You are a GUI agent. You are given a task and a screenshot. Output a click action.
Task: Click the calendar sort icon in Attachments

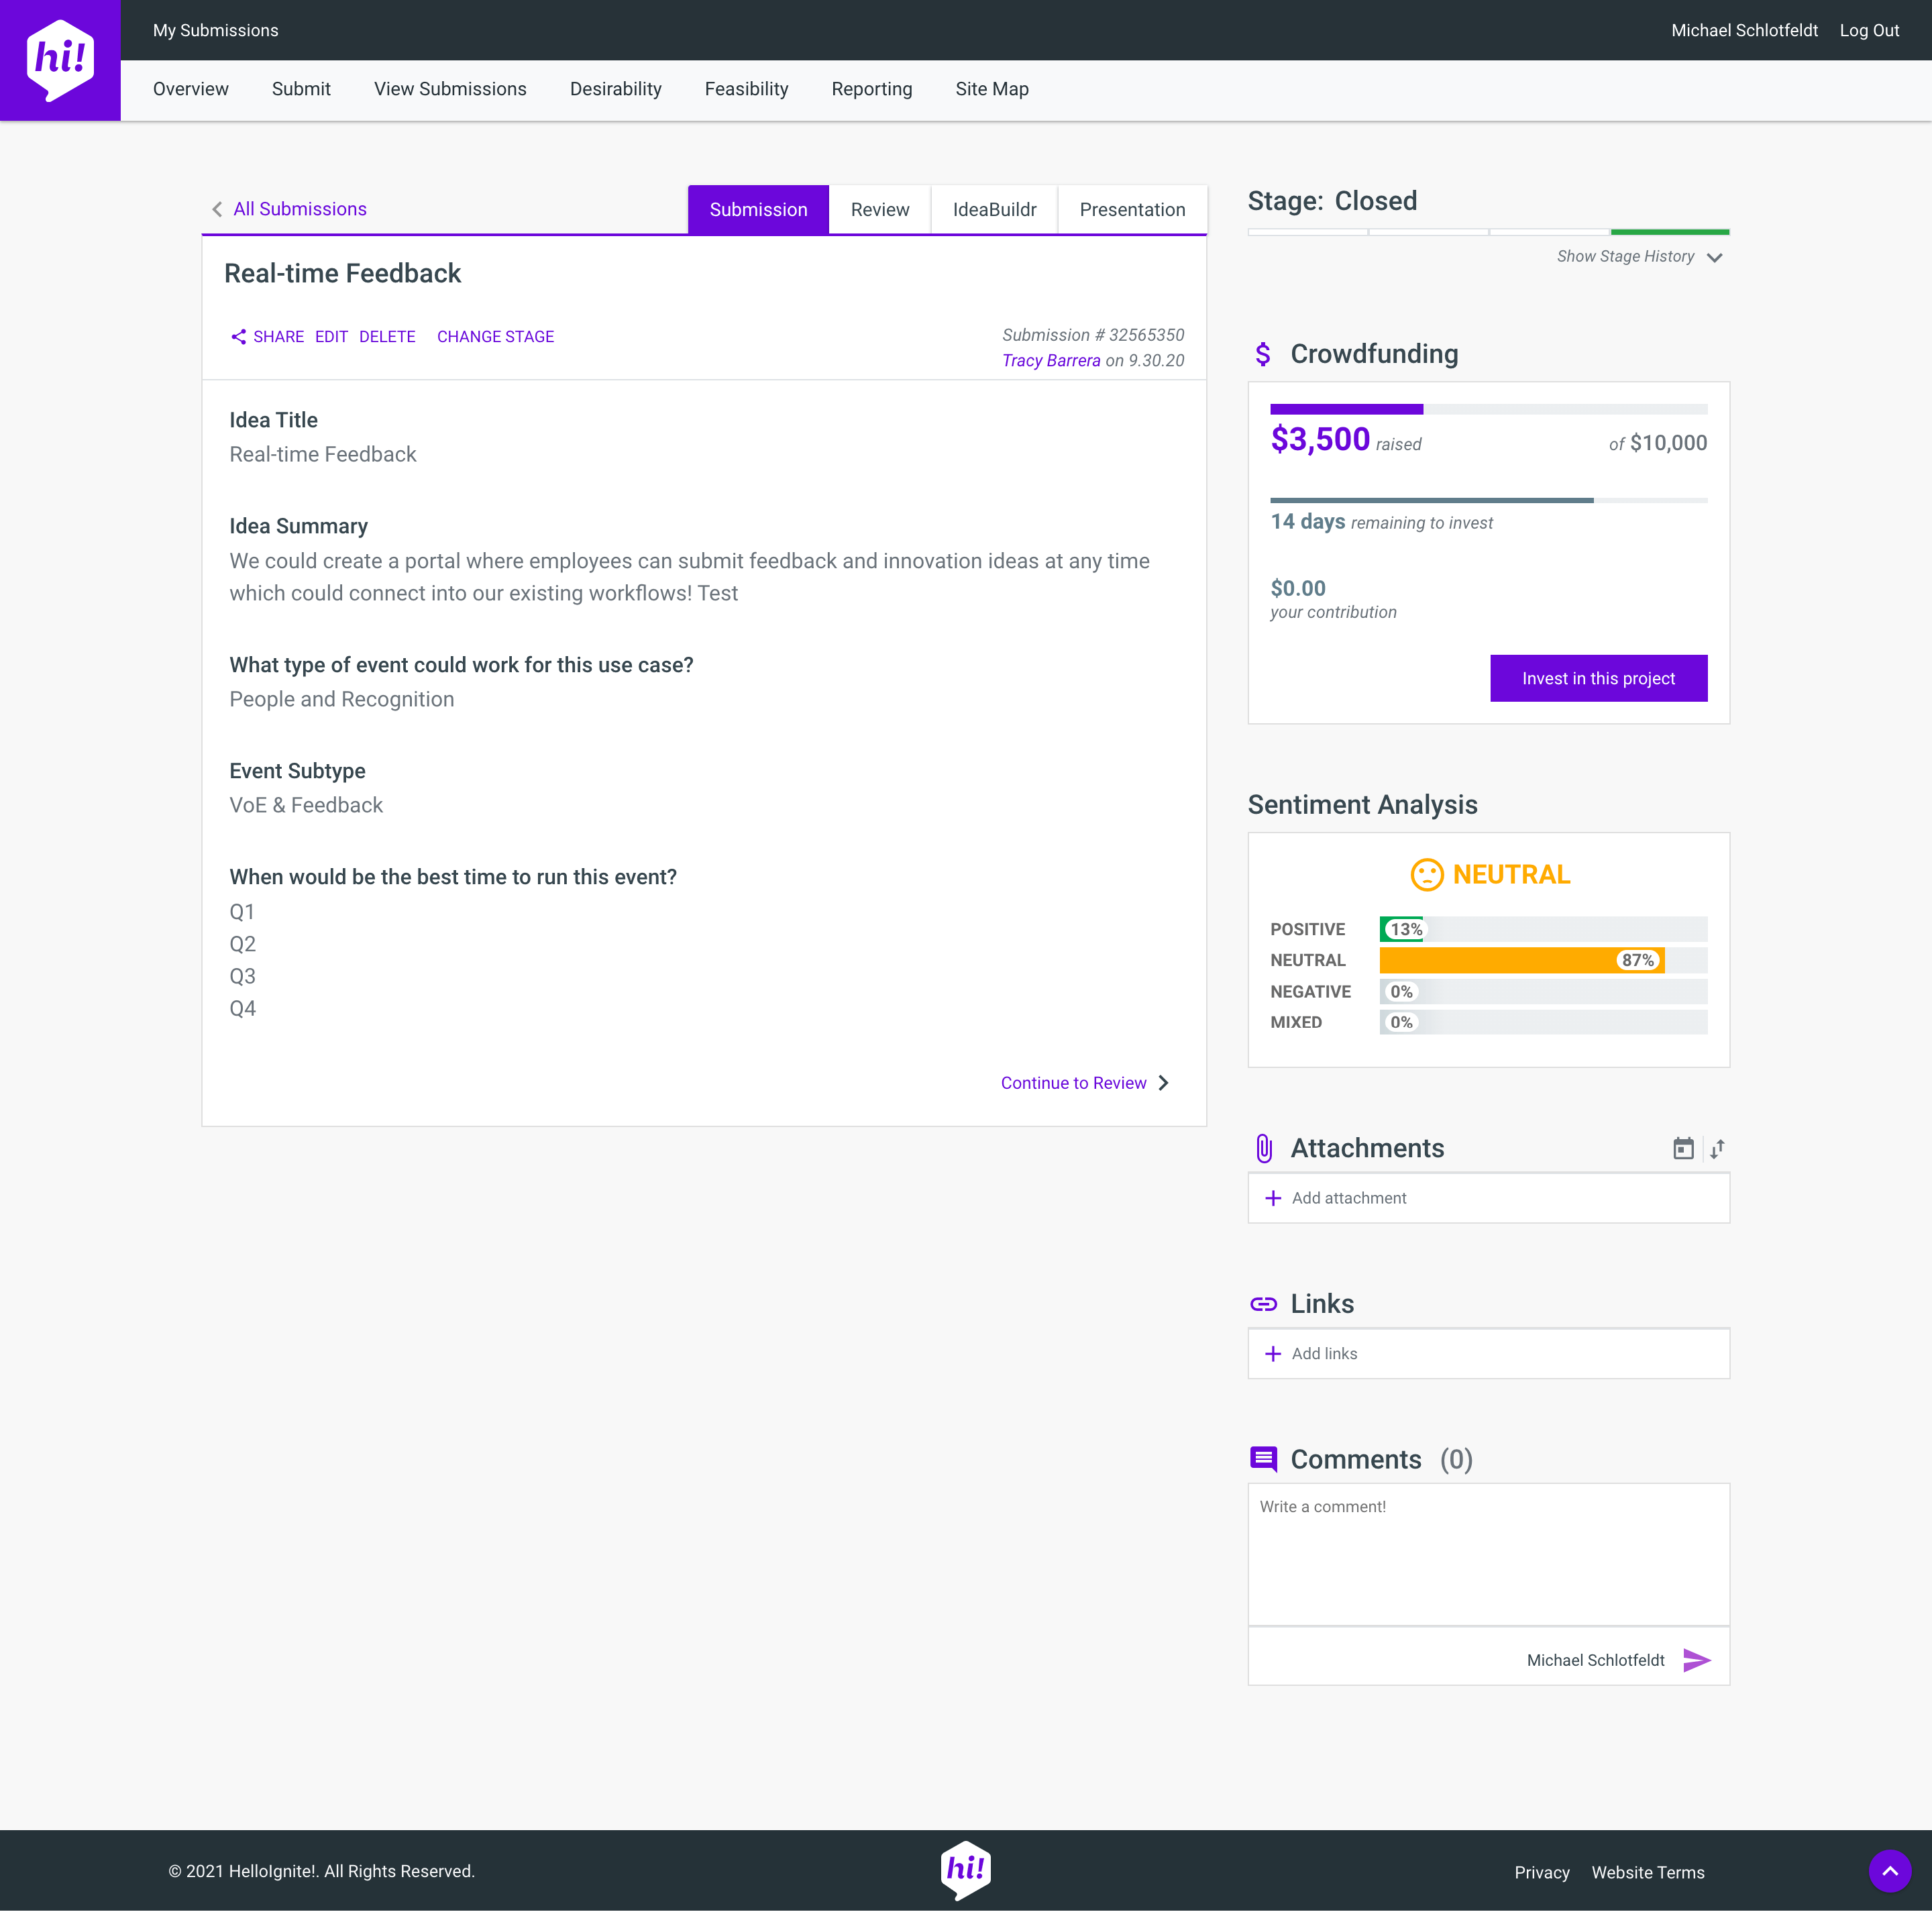coord(1683,1148)
